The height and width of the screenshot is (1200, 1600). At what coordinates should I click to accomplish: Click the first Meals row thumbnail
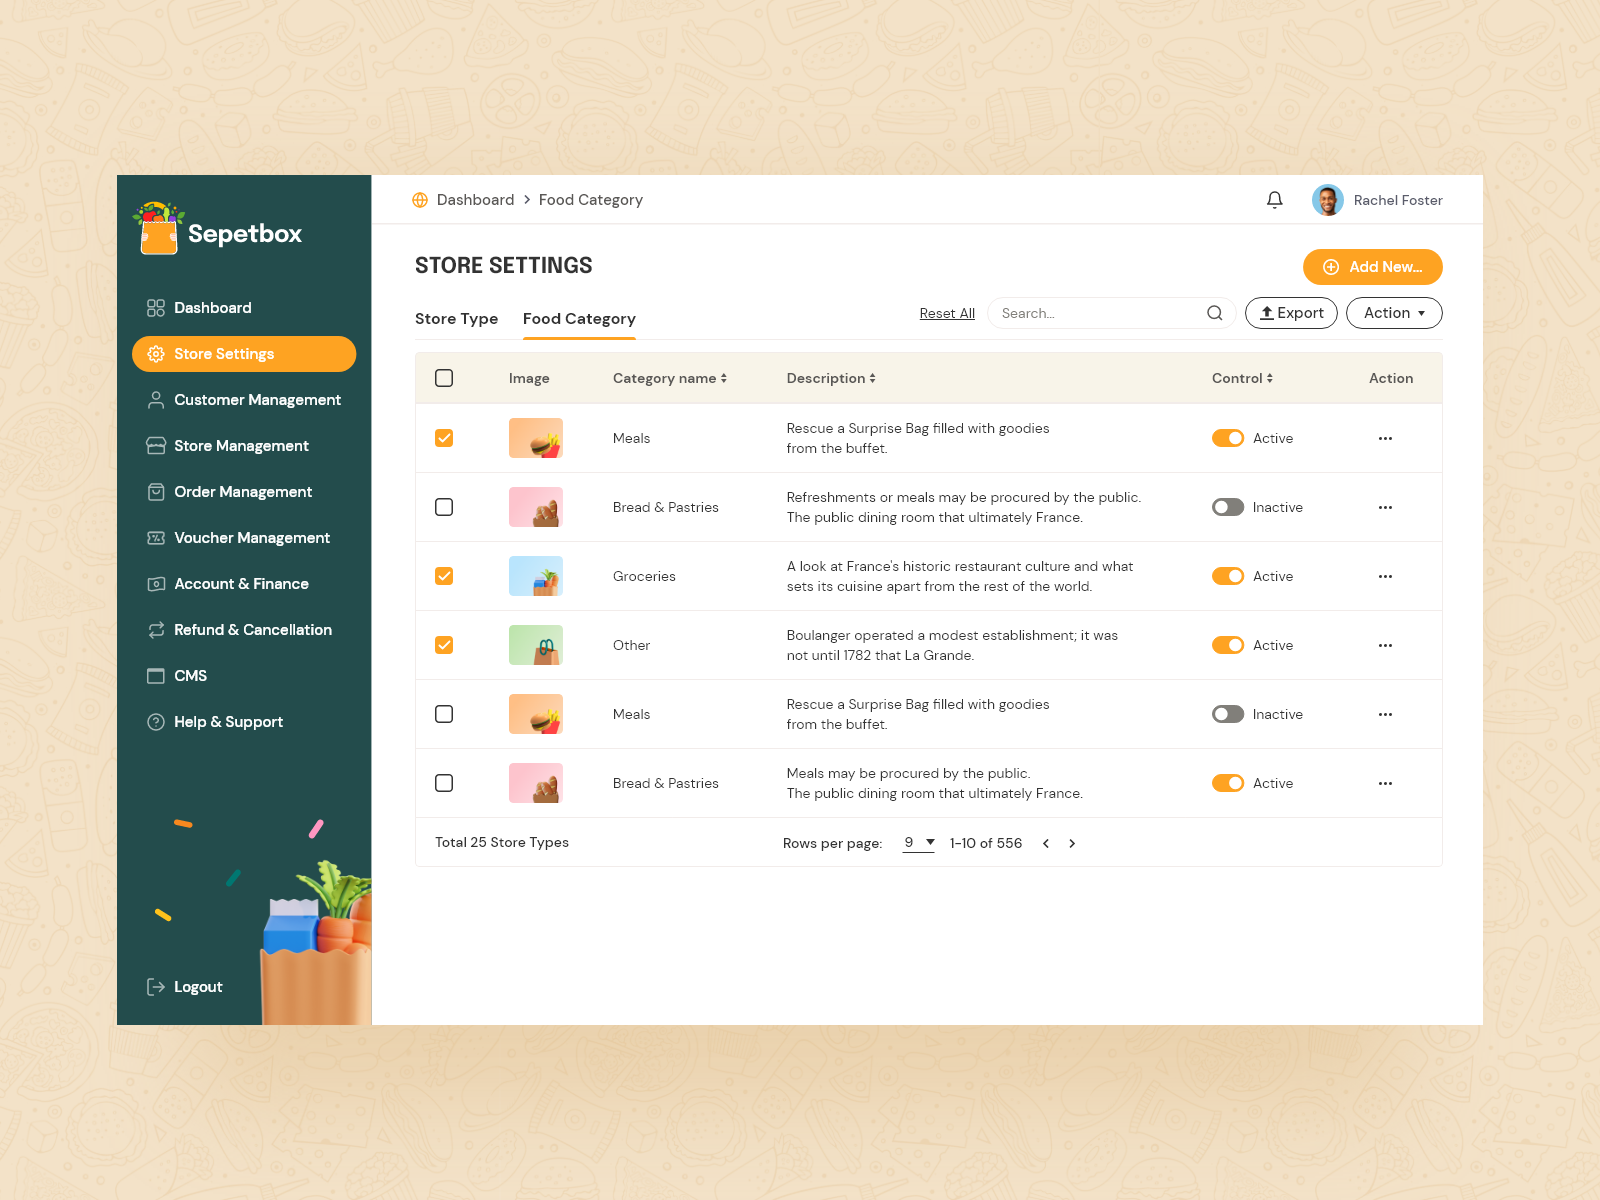click(536, 438)
